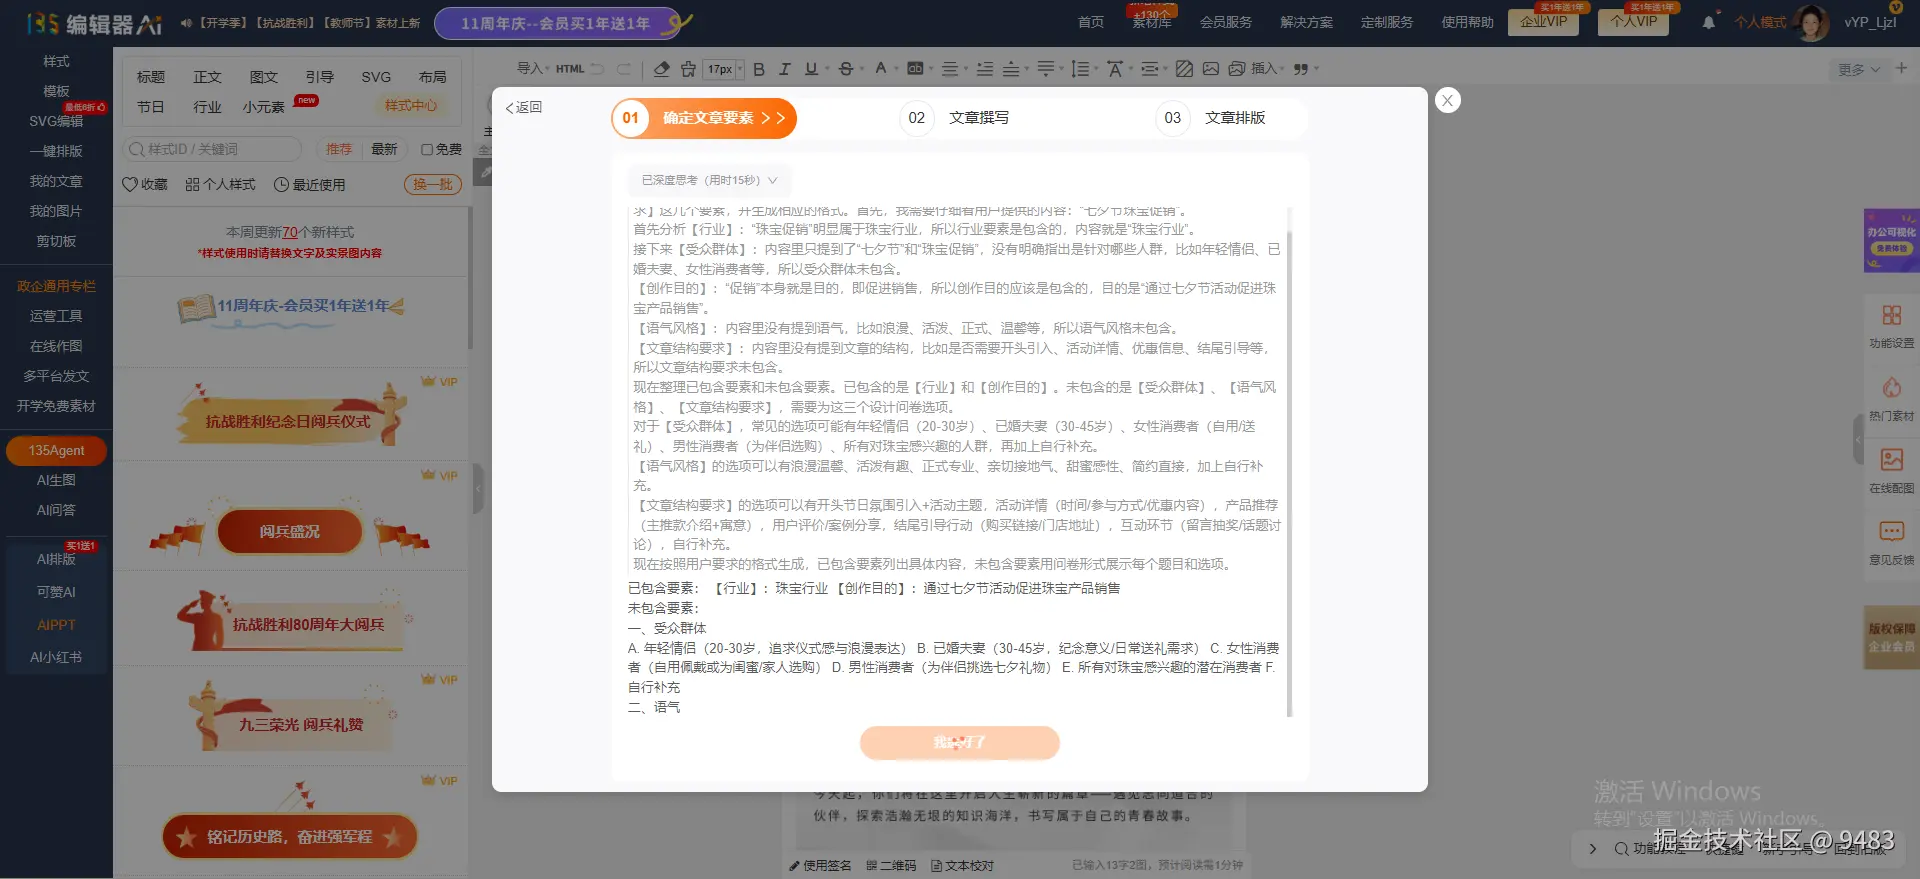Click the 收藏 heart icon
This screenshot has height=879, width=1920.
(129, 185)
